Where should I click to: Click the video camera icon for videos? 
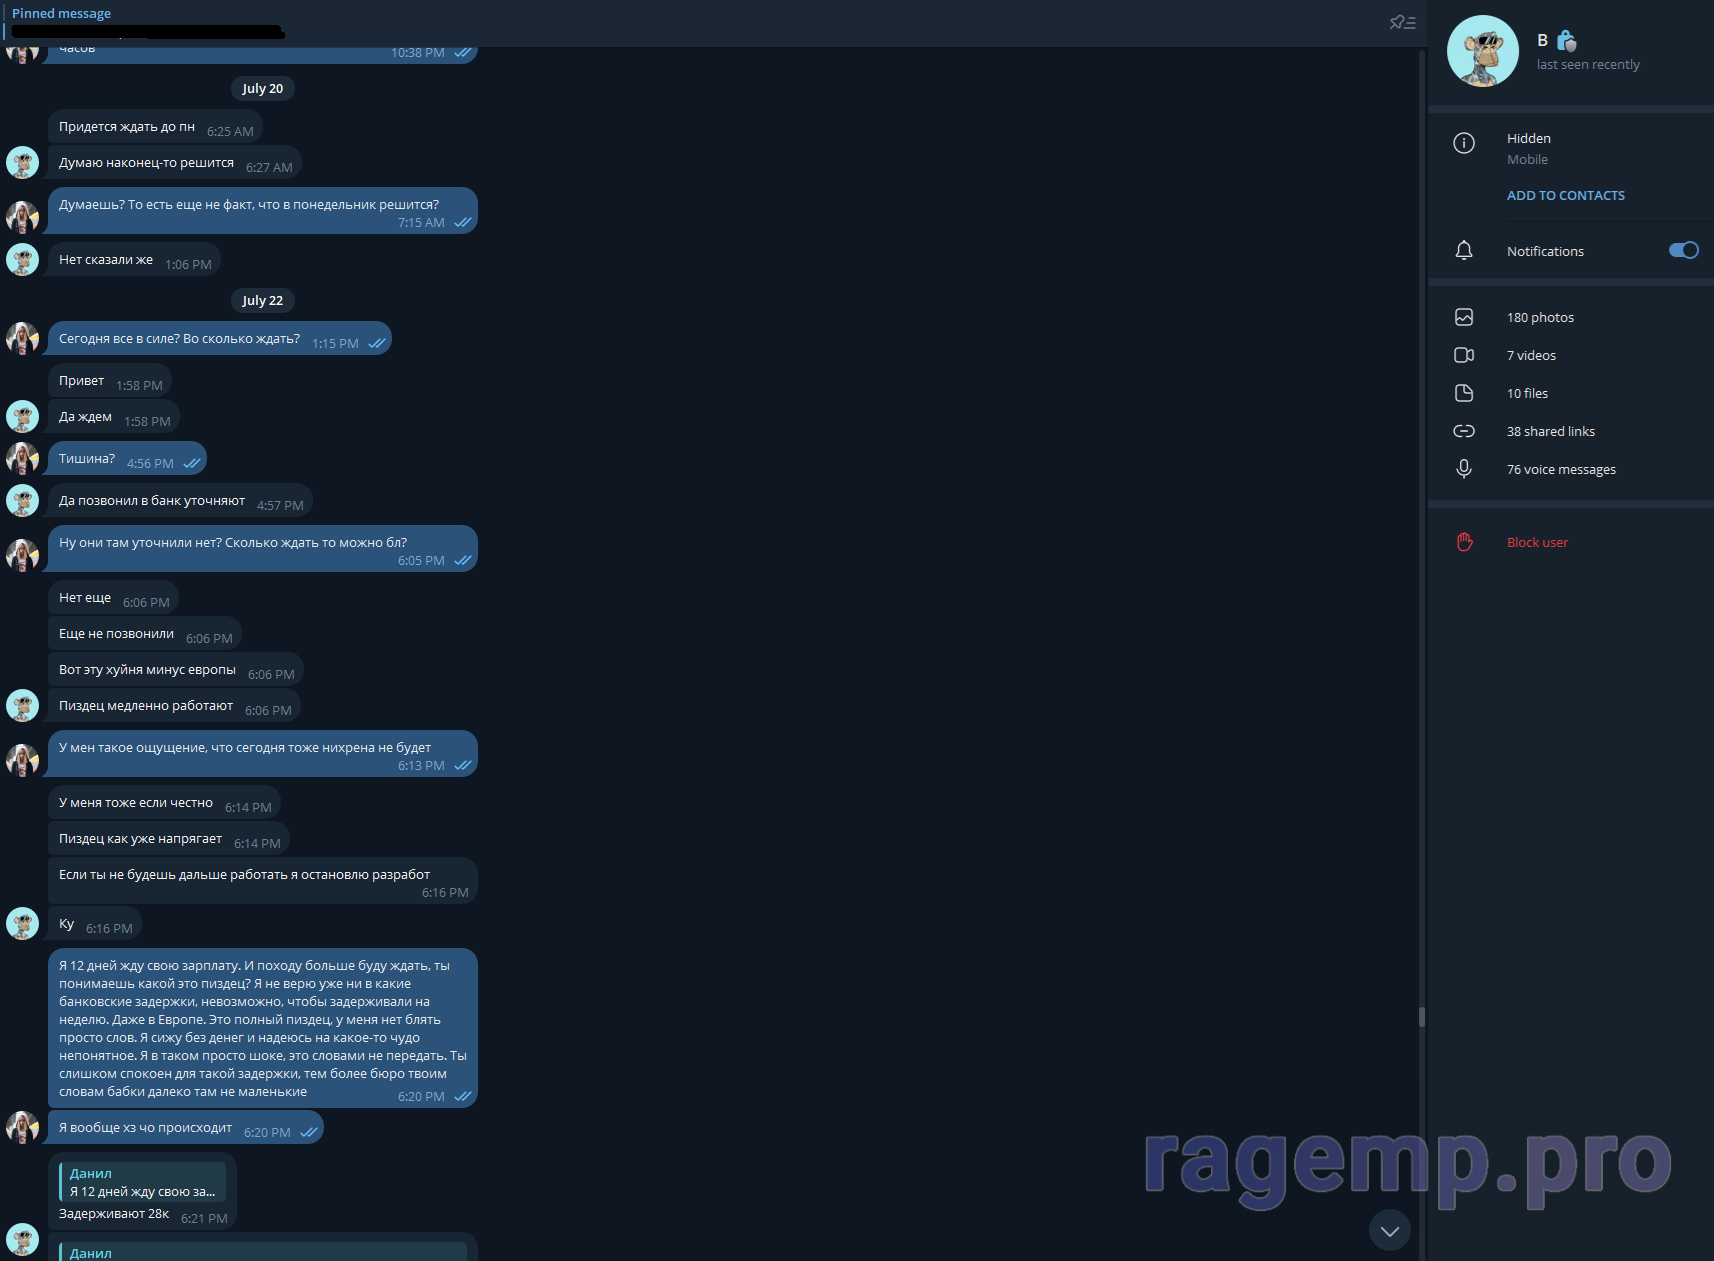point(1464,355)
